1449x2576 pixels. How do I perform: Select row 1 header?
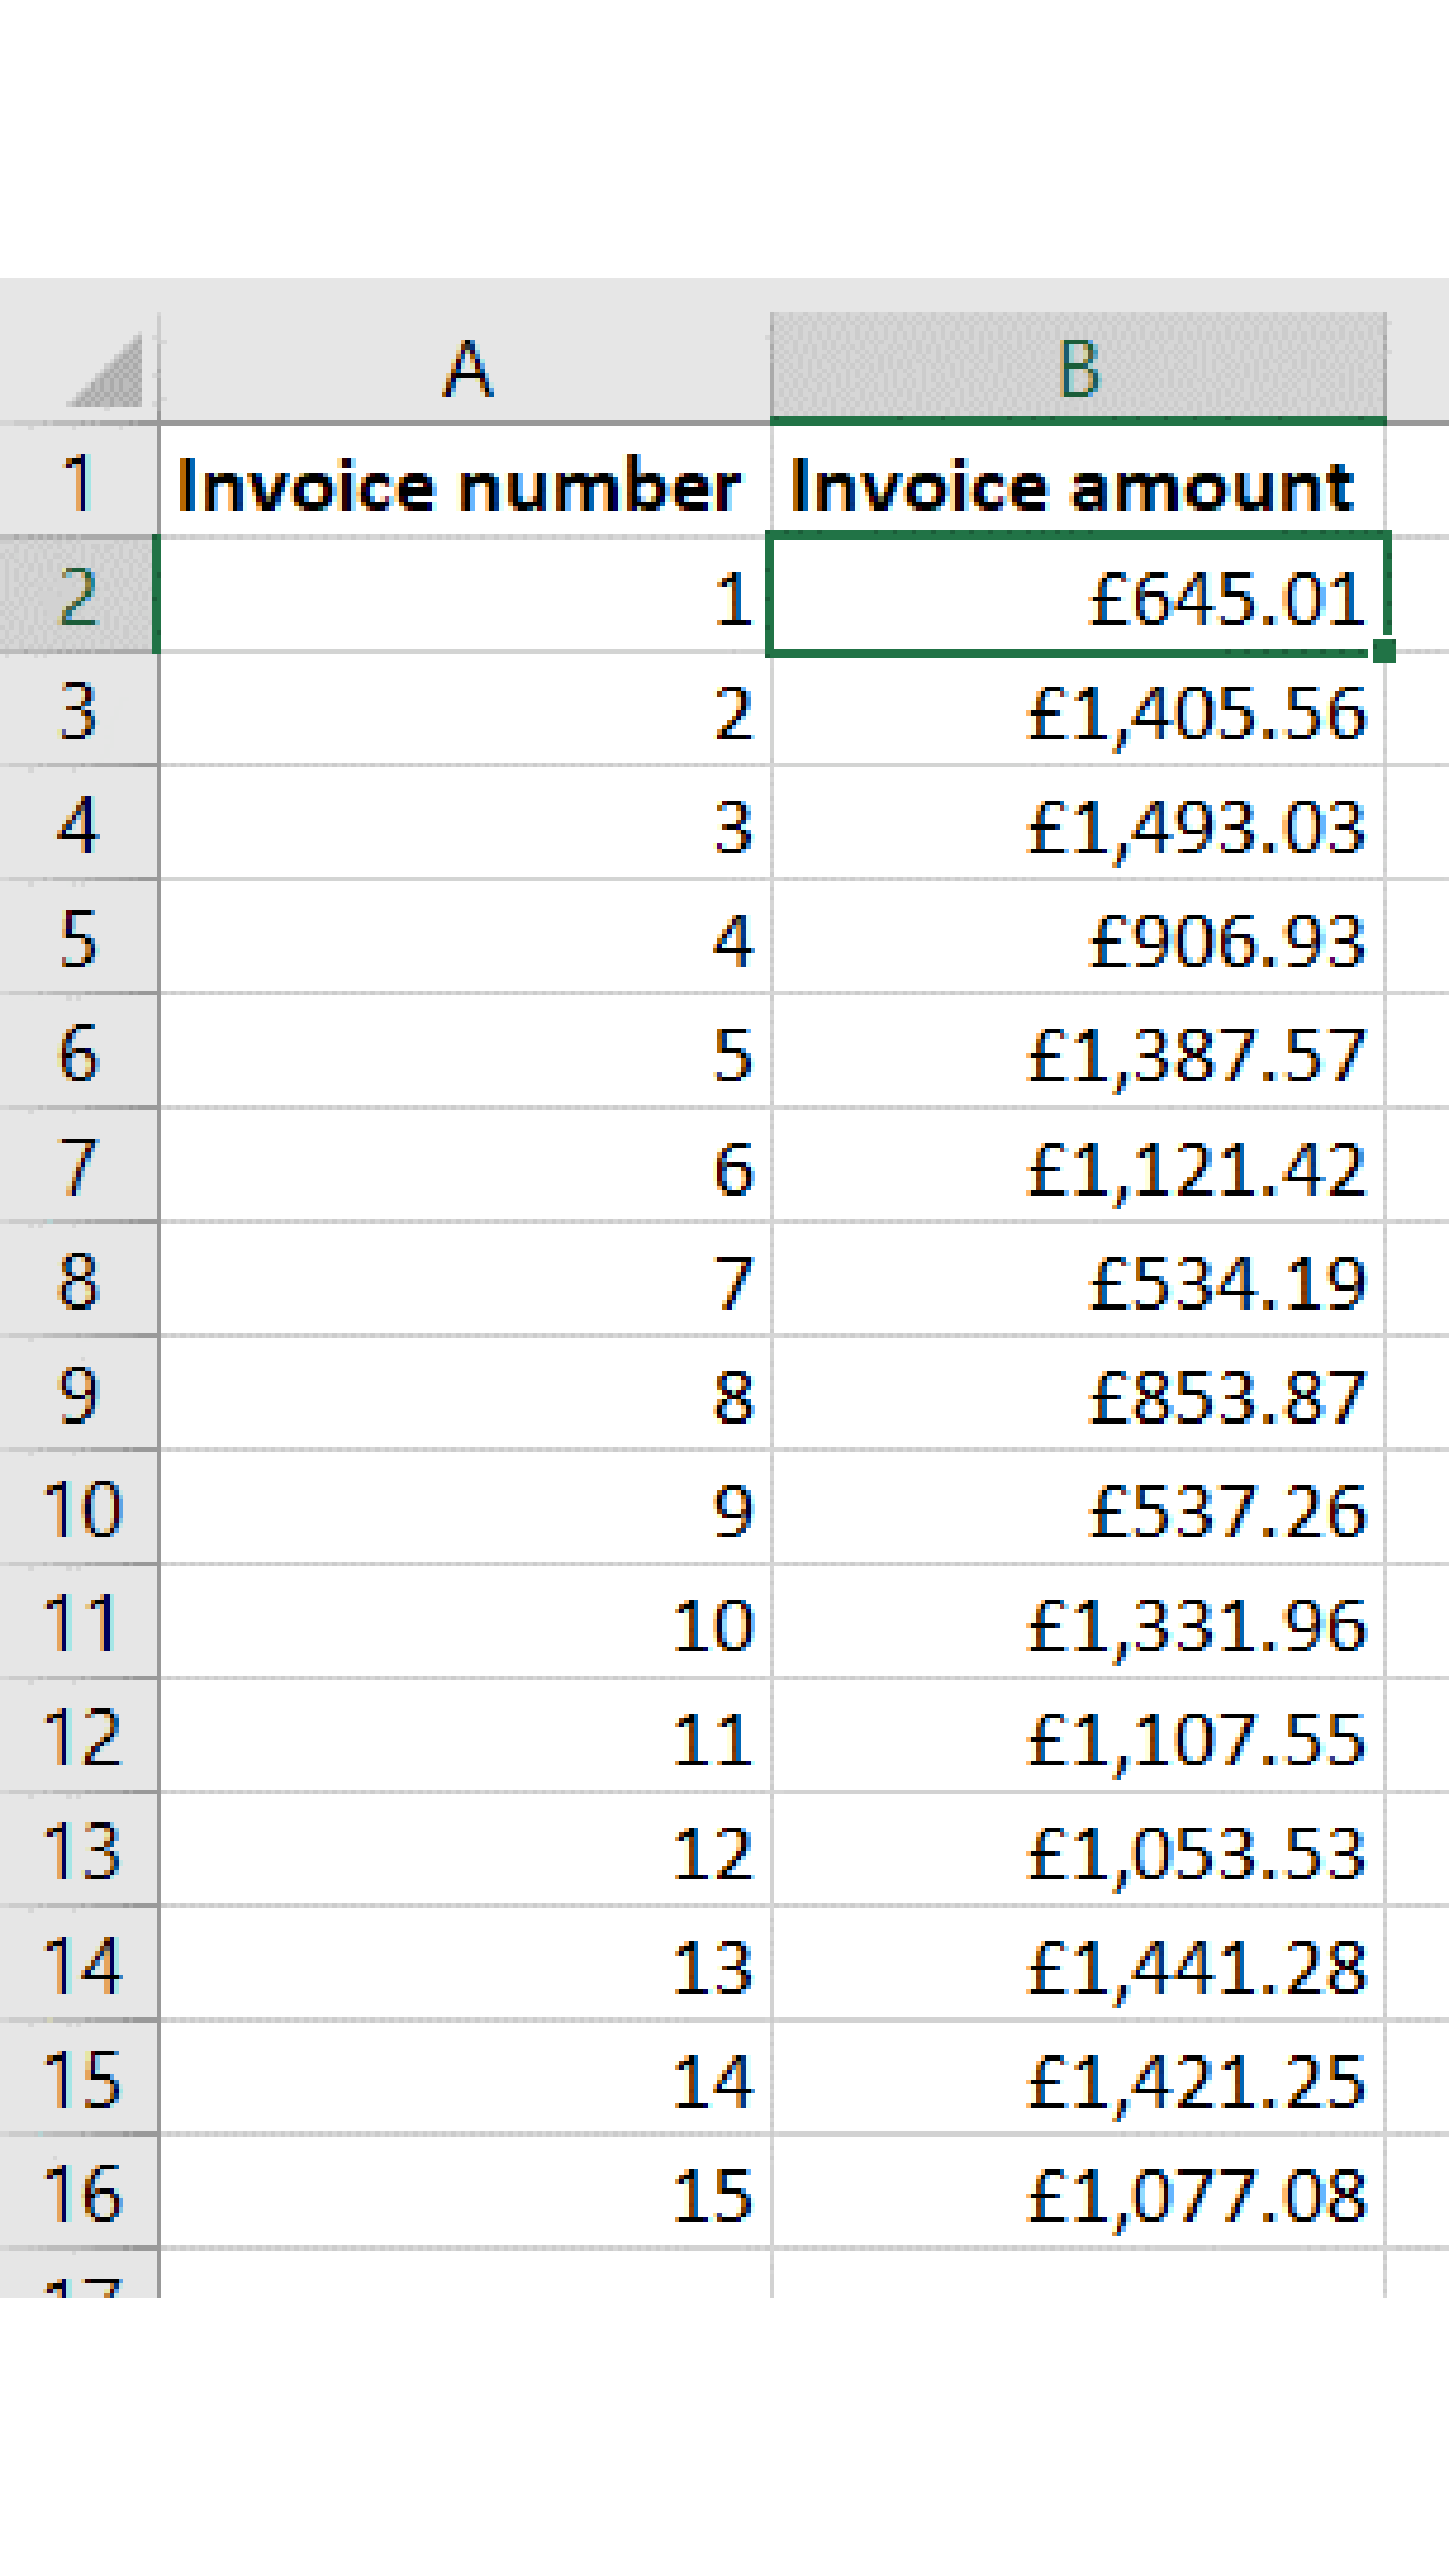(x=78, y=483)
